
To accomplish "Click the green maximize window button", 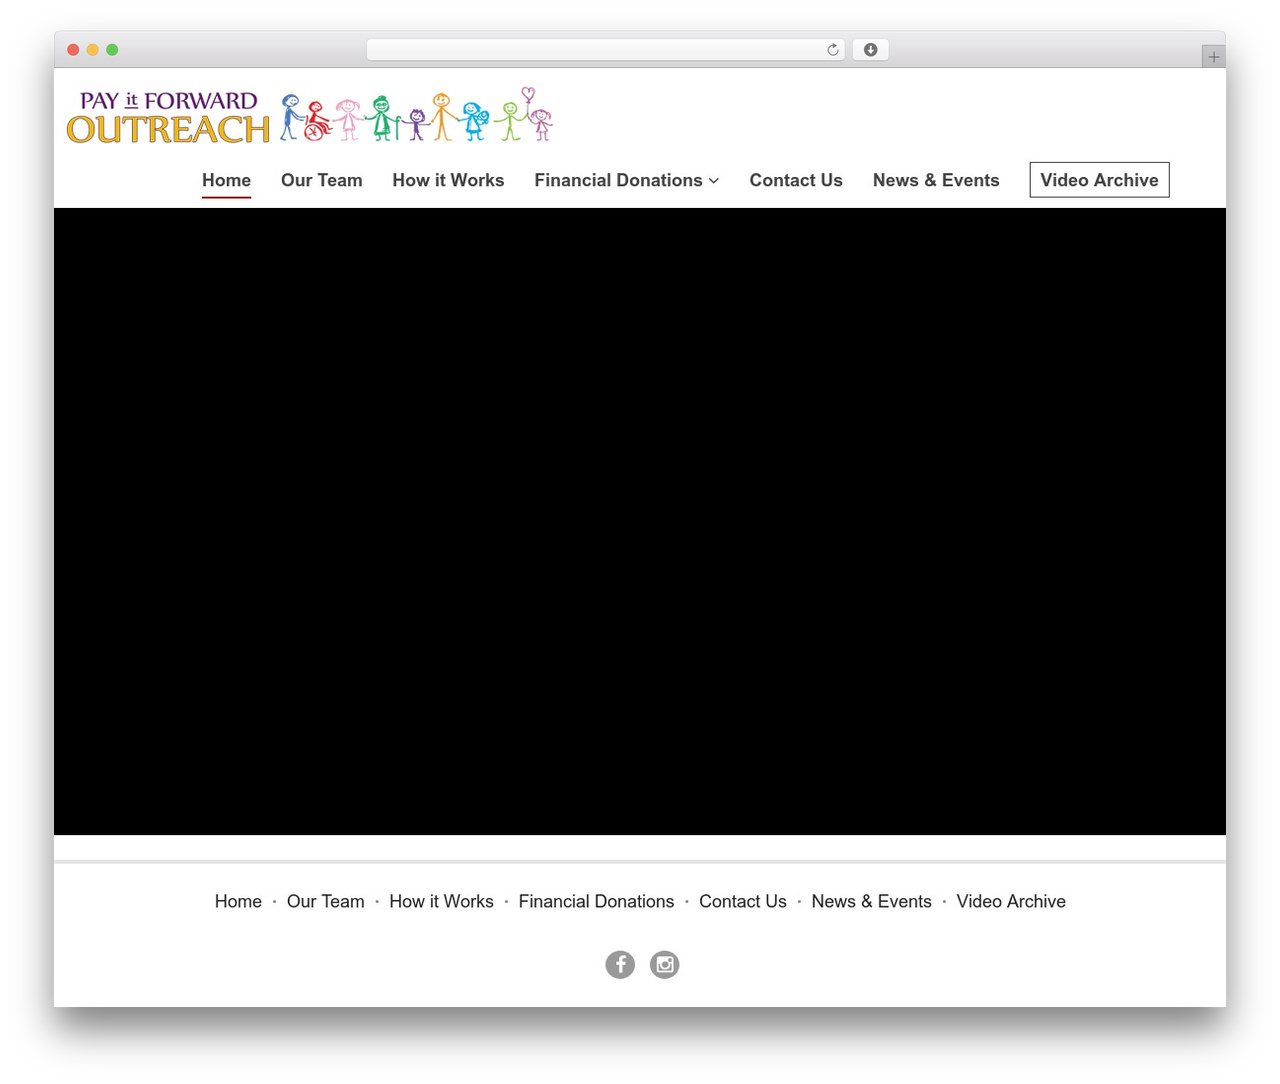I will pyautogui.click(x=112, y=50).
